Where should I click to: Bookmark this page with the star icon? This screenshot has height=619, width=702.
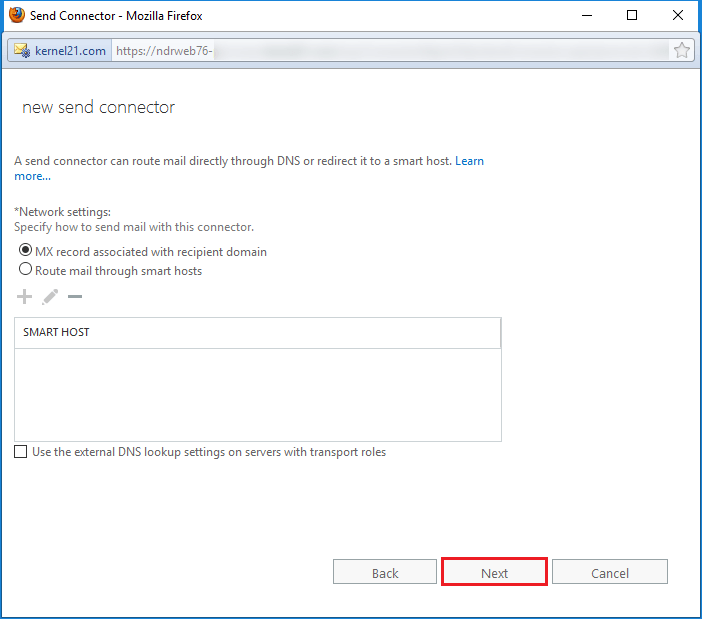coord(681,51)
